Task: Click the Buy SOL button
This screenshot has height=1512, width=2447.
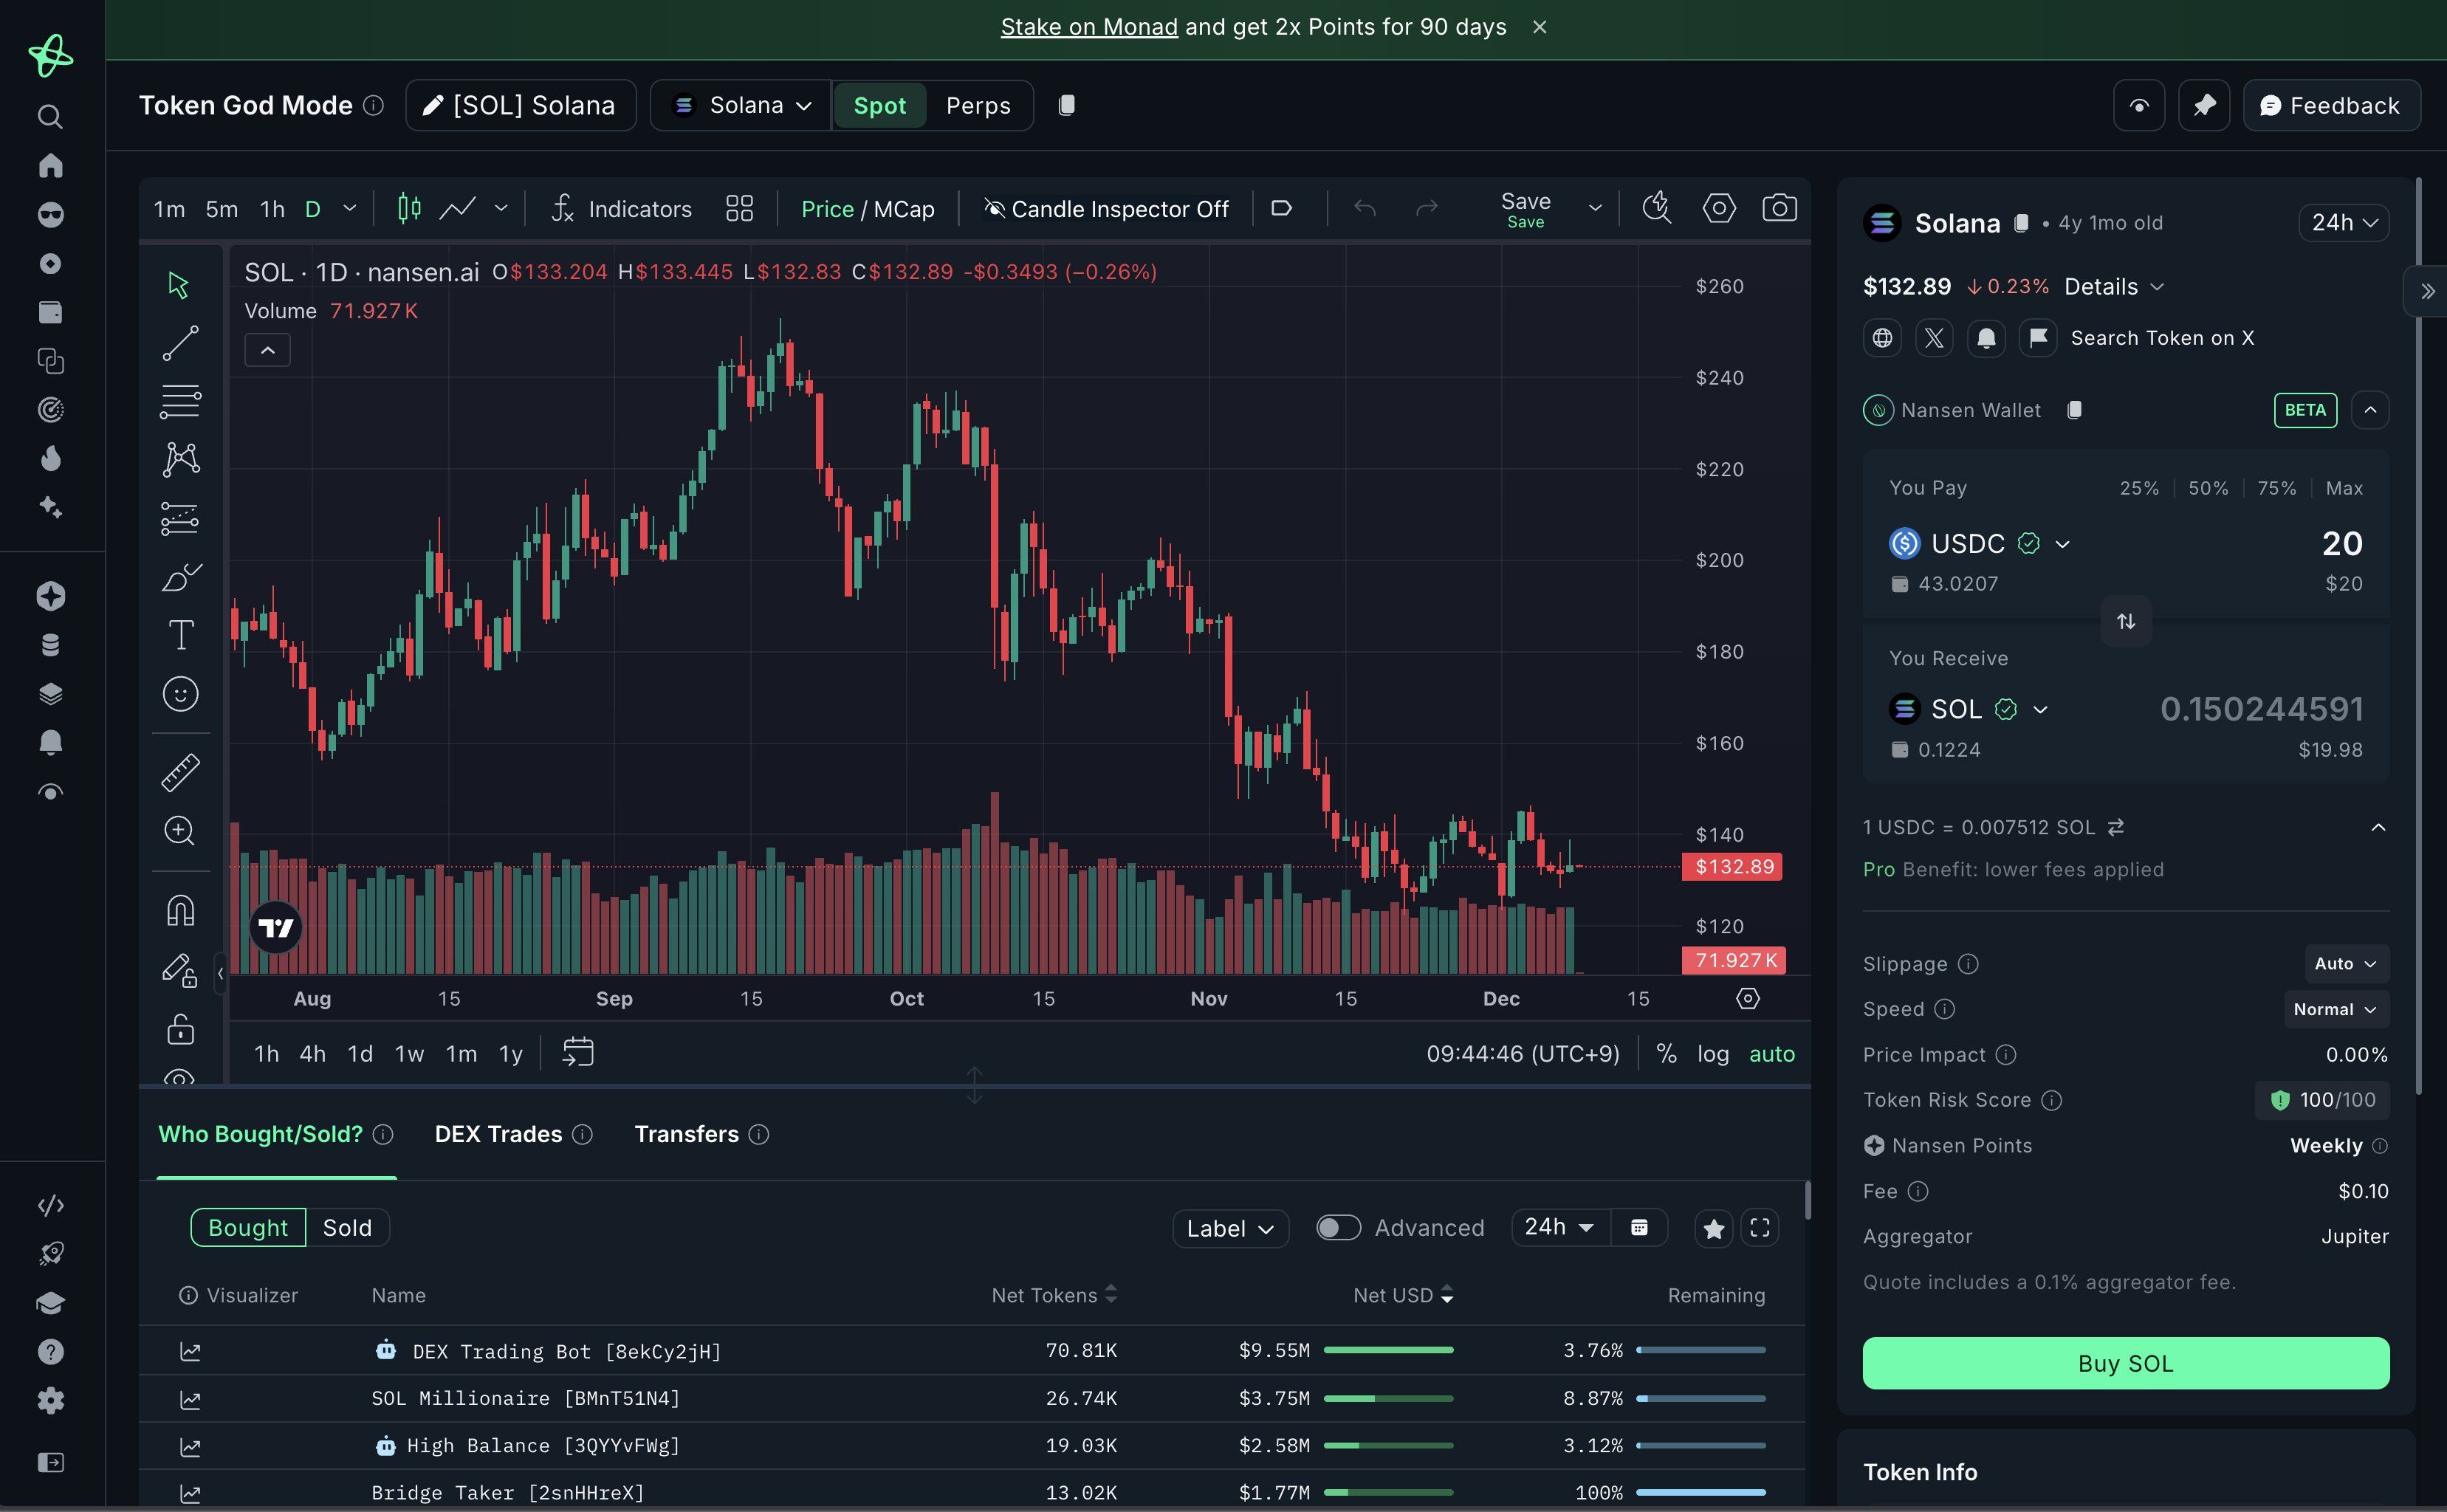Action: click(x=2125, y=1363)
